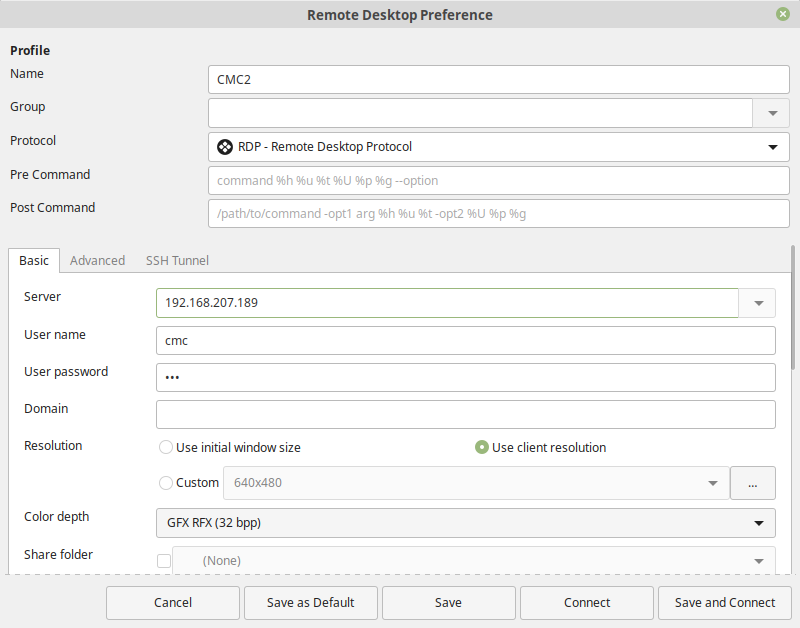Expand the Group dropdown arrow
This screenshot has width=800, height=628.
pyautogui.click(x=772, y=113)
